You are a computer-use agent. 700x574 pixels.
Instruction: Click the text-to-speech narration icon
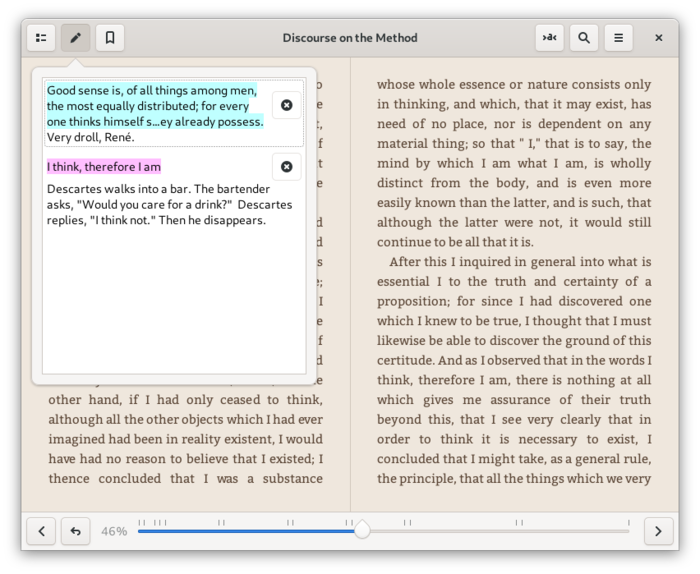coord(550,38)
